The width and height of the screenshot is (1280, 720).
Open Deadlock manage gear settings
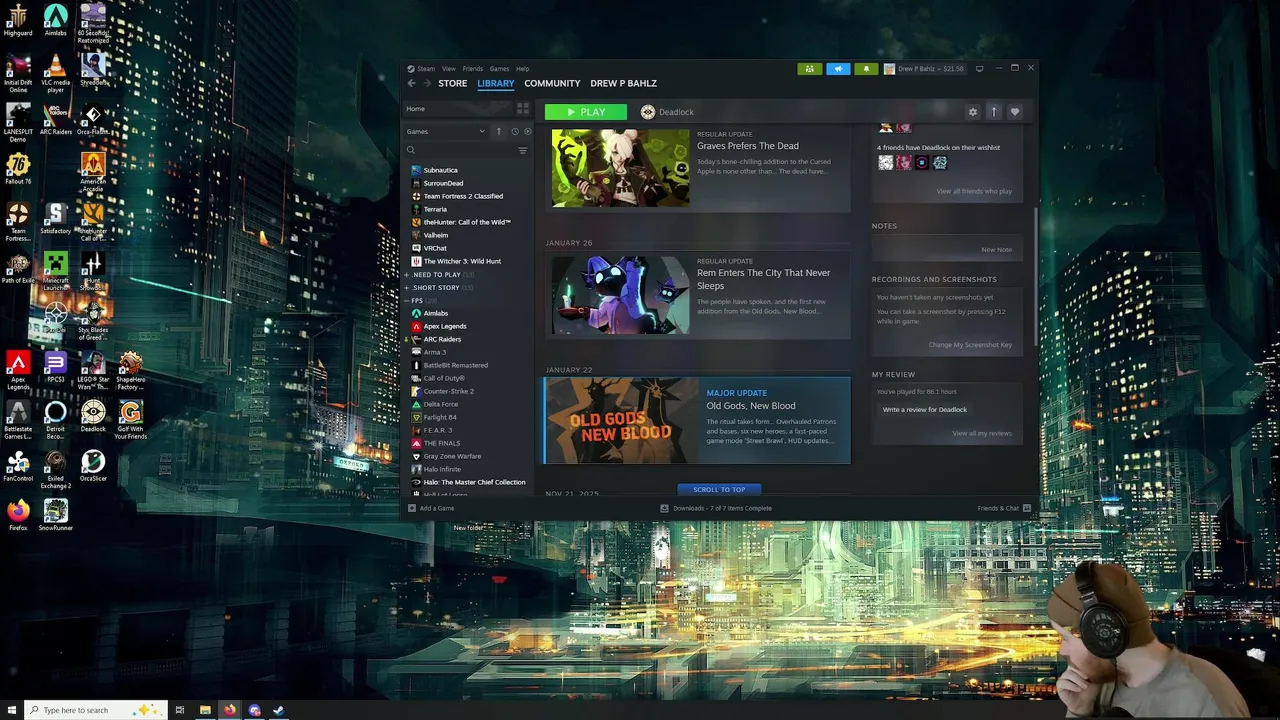point(972,112)
